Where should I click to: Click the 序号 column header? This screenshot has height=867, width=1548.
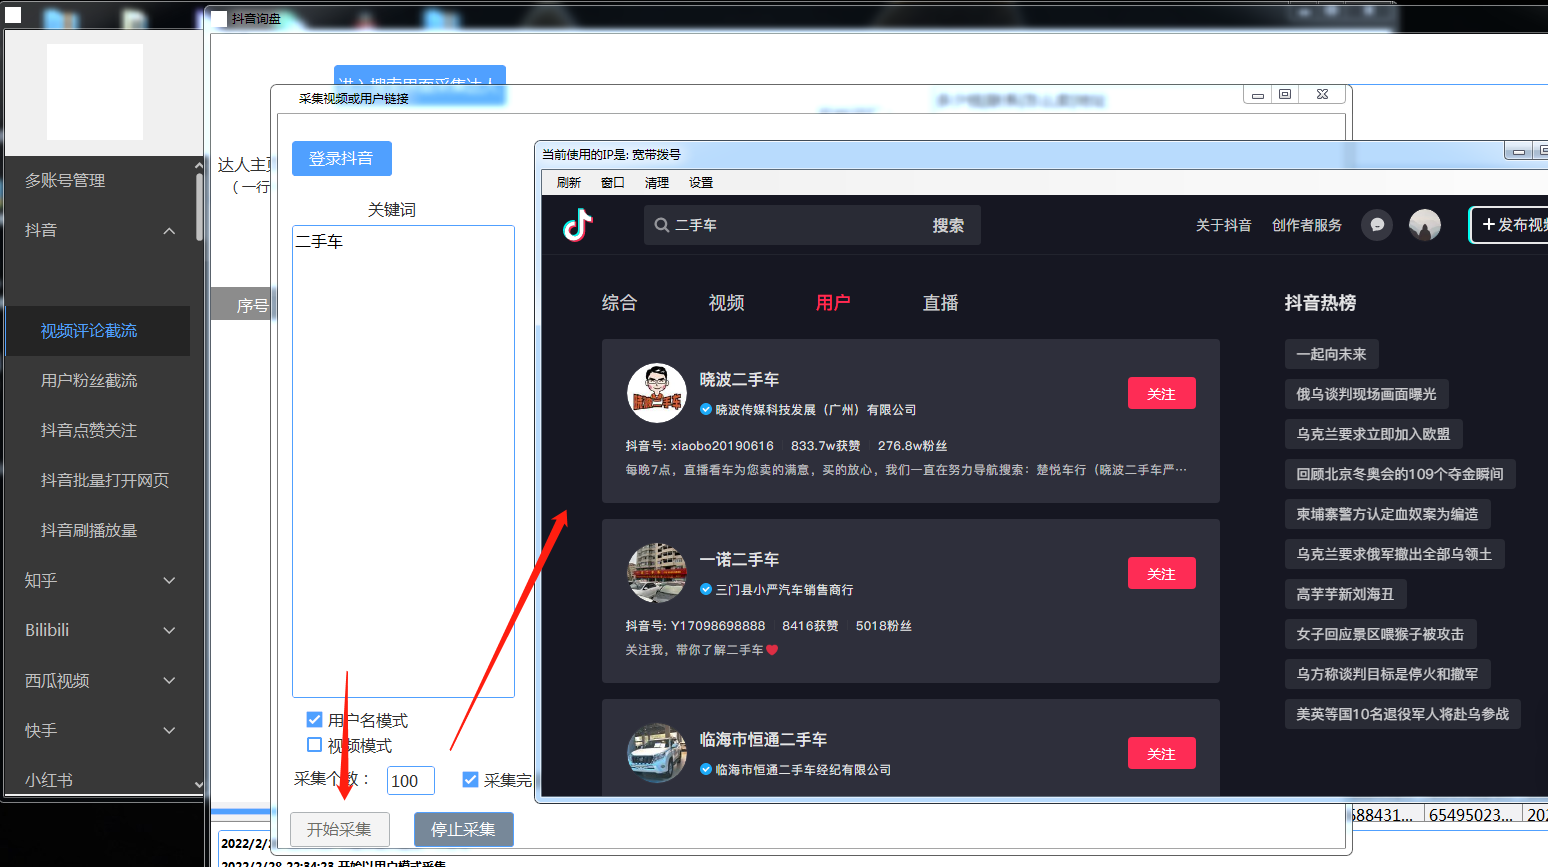pyautogui.click(x=243, y=305)
